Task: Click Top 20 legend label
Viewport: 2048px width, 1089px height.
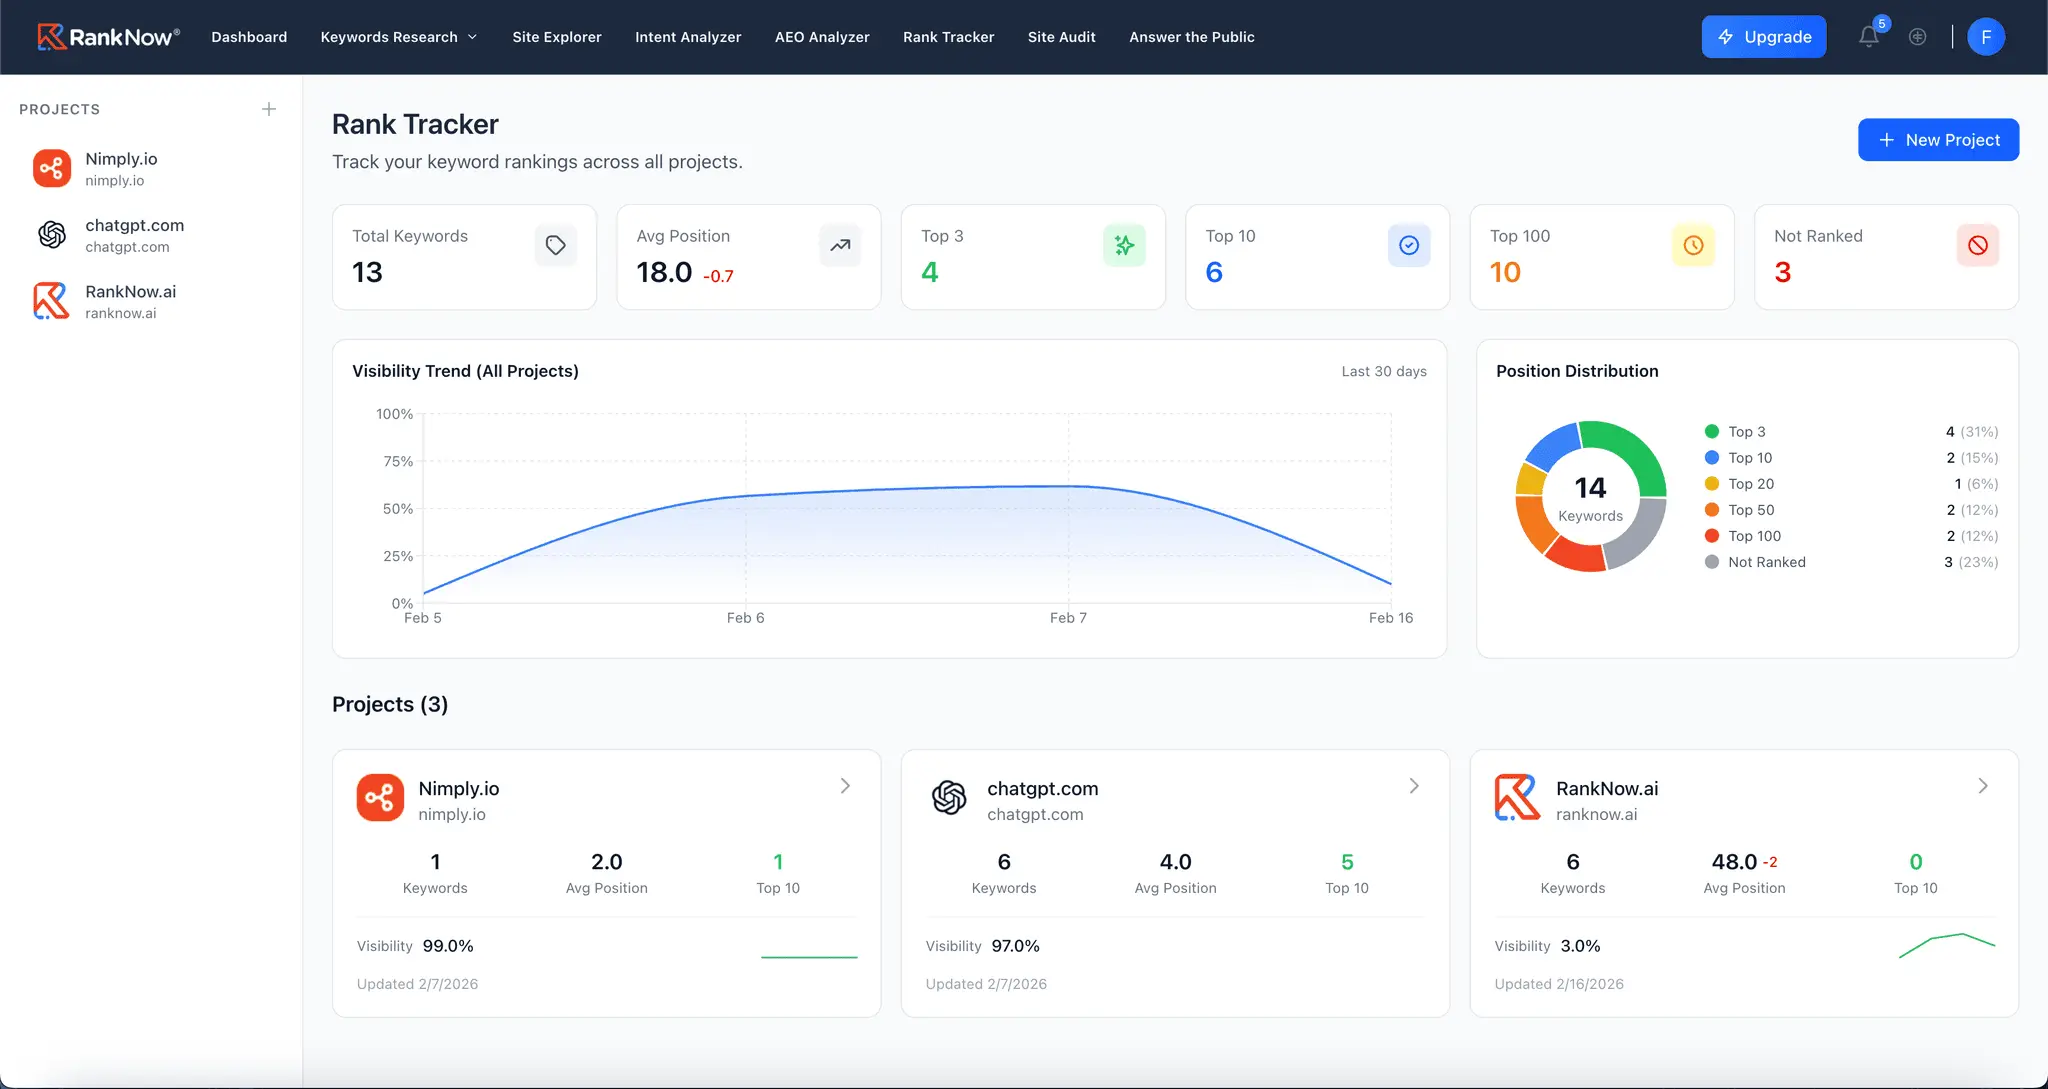Action: click(1751, 484)
